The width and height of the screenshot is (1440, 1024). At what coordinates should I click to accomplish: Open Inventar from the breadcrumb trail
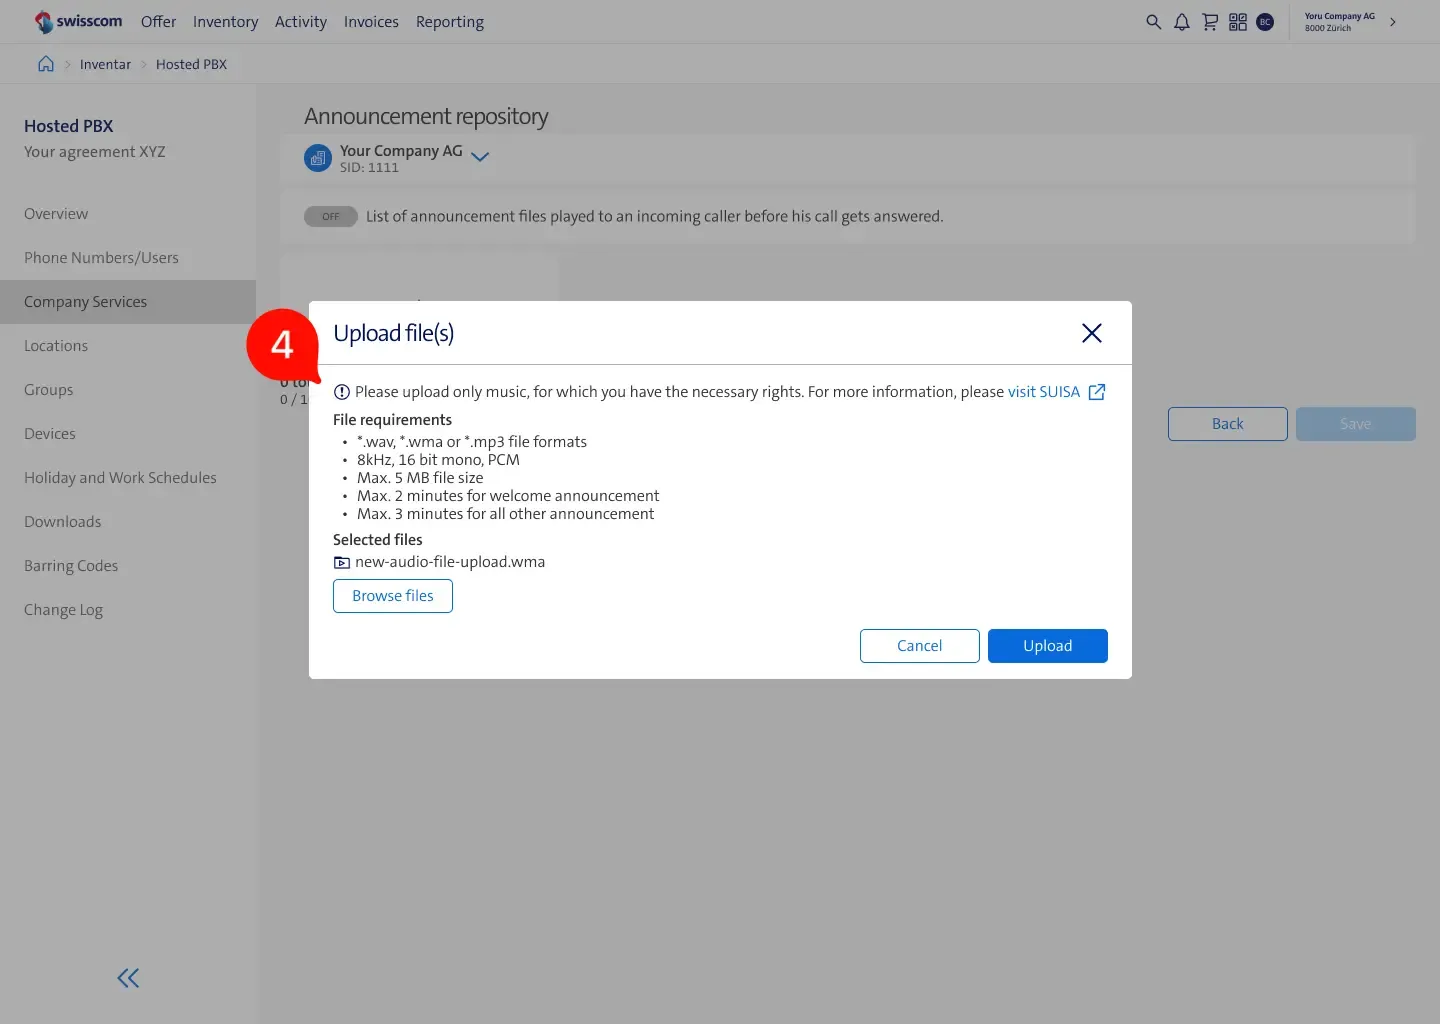click(105, 63)
